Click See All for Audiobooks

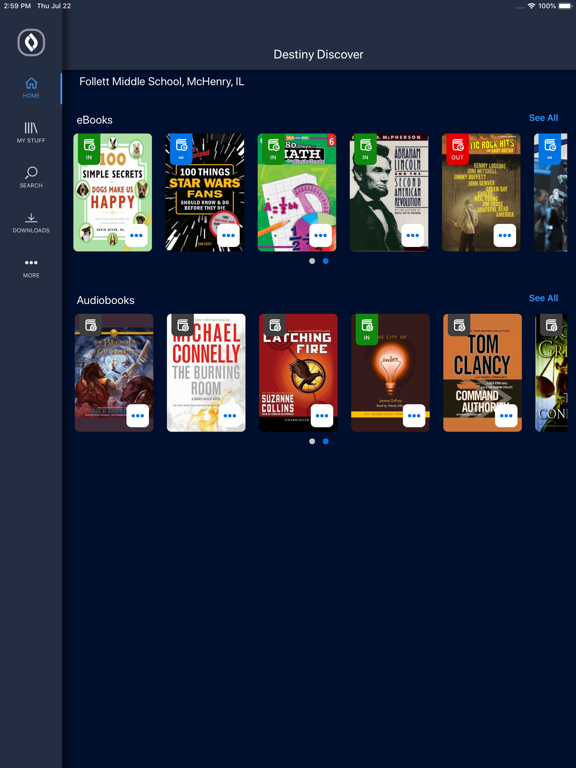point(543,298)
